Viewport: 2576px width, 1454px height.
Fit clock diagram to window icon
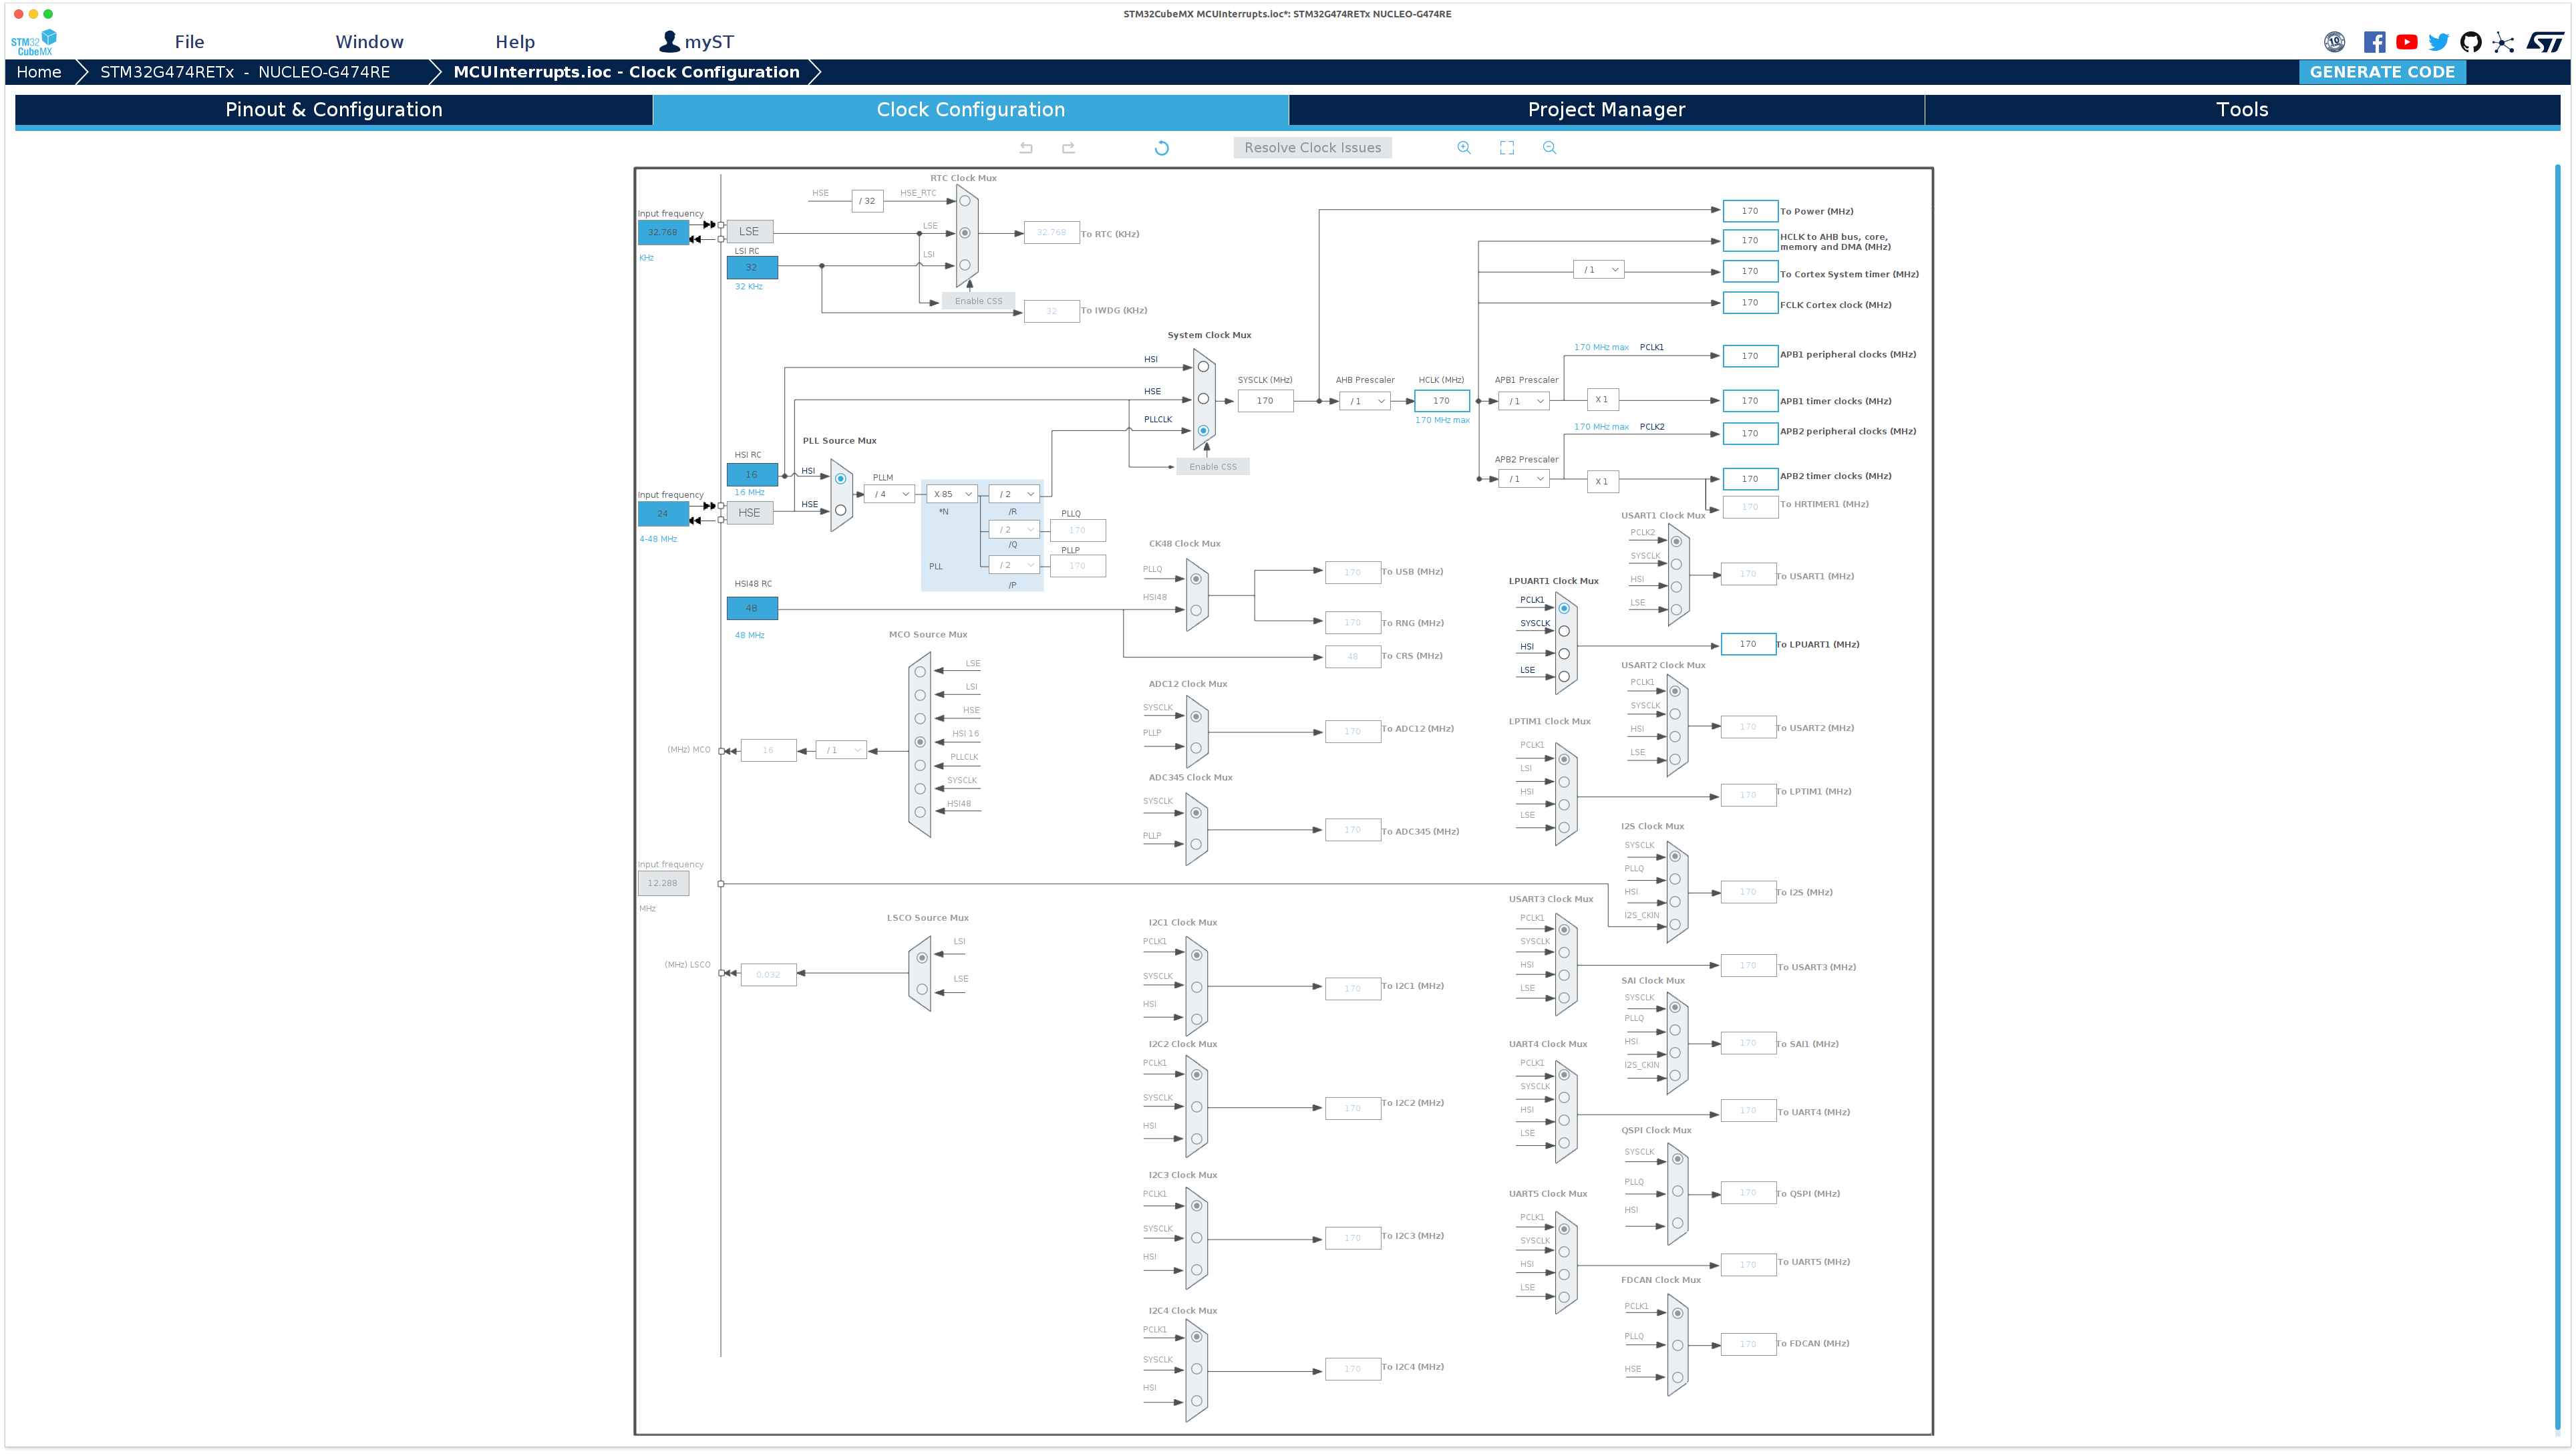tap(1507, 148)
